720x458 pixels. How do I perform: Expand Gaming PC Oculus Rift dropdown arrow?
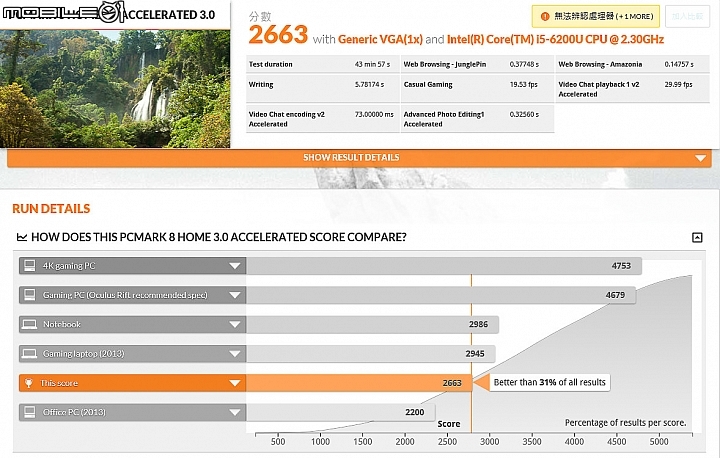point(235,295)
